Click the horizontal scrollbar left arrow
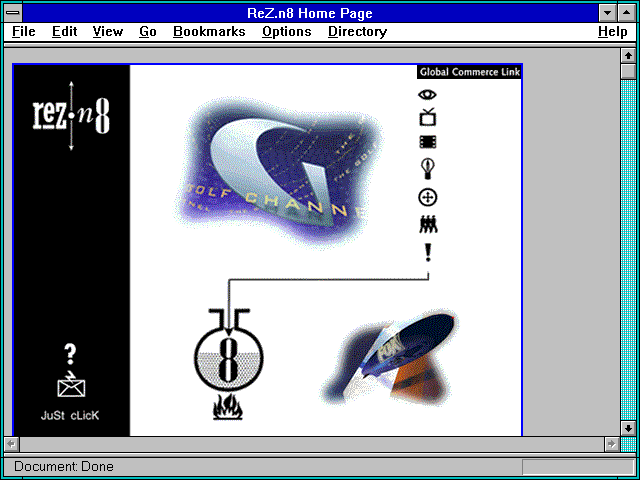Screen dimensions: 640x480 12,444
